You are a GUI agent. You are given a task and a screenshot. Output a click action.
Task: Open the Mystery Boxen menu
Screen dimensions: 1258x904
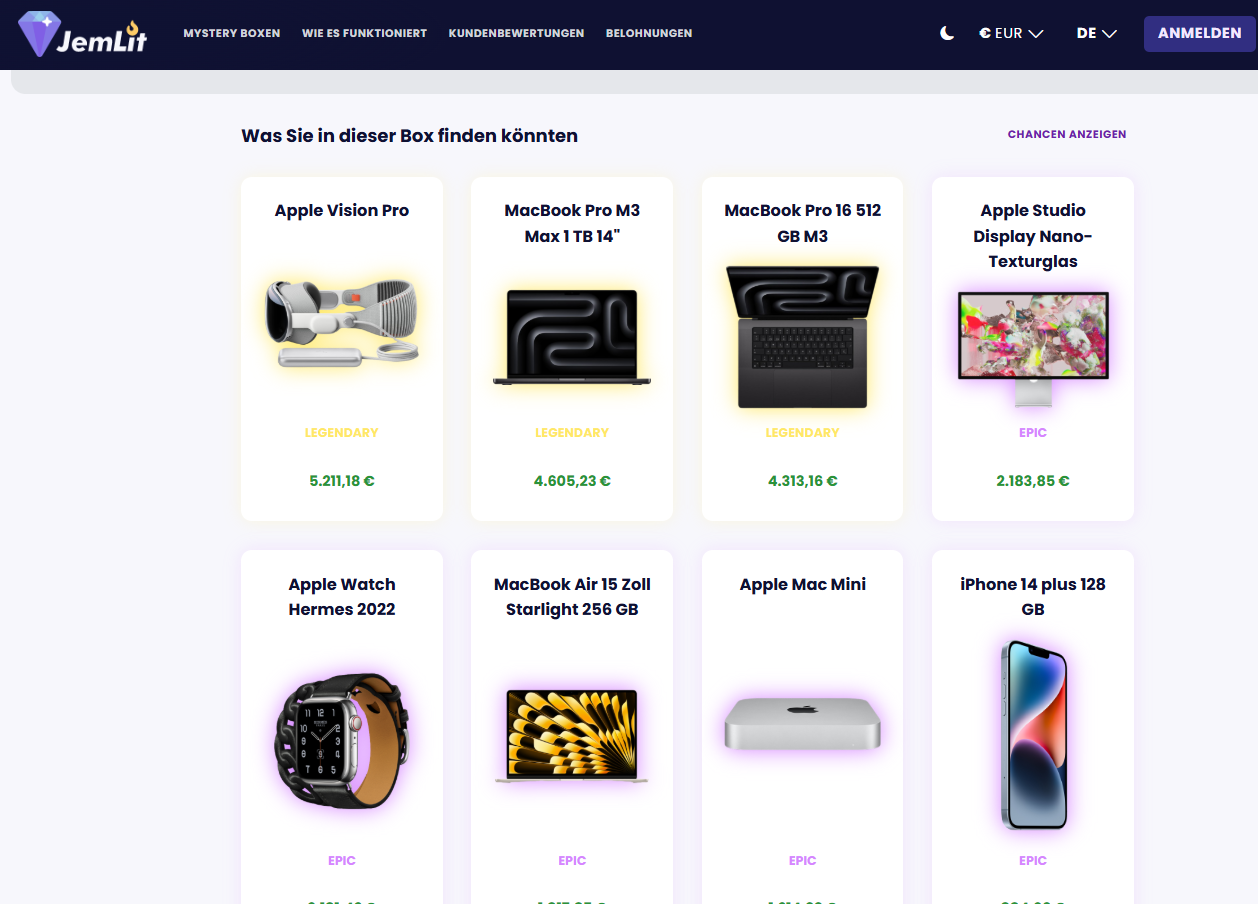pyautogui.click(x=232, y=33)
